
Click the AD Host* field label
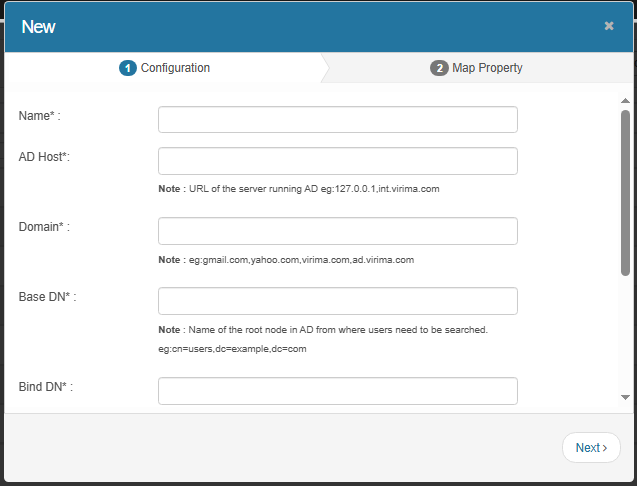(x=44, y=157)
